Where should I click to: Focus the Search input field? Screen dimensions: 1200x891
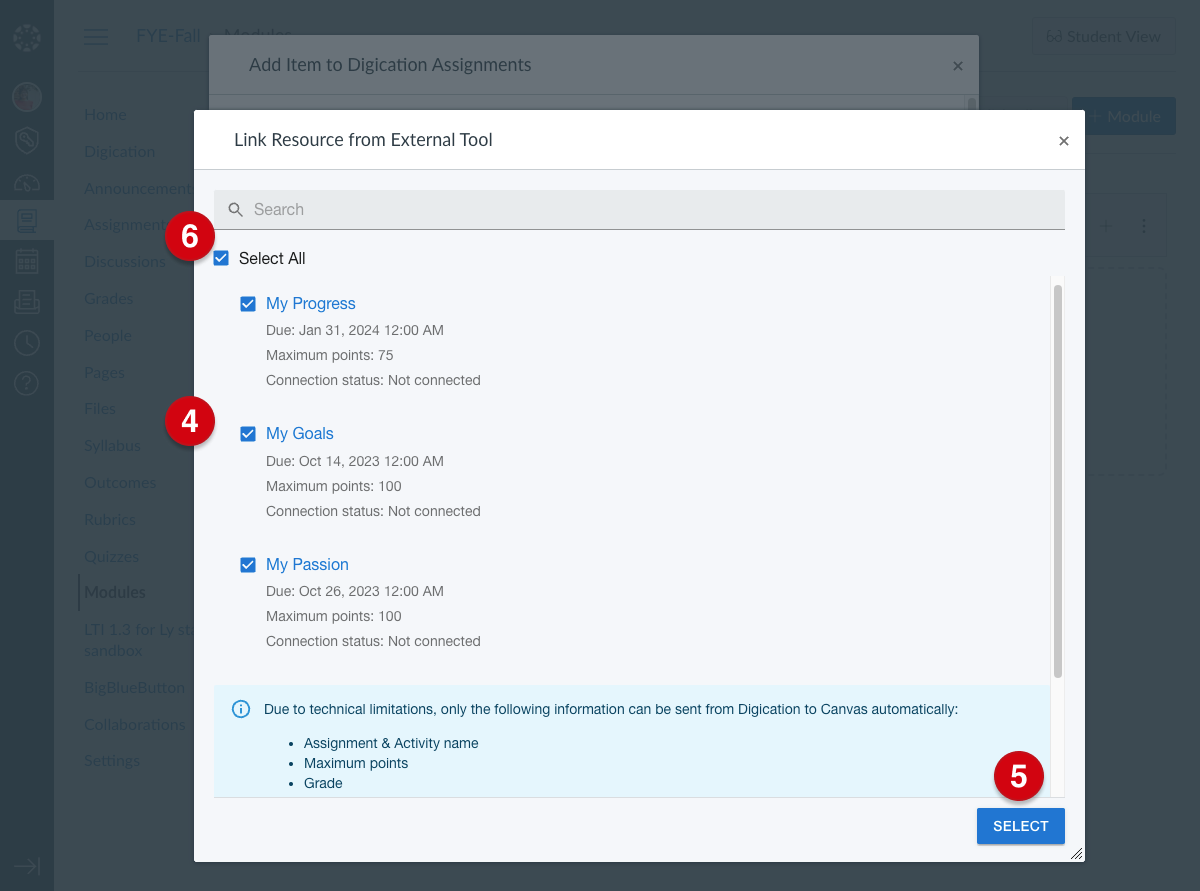(639, 210)
